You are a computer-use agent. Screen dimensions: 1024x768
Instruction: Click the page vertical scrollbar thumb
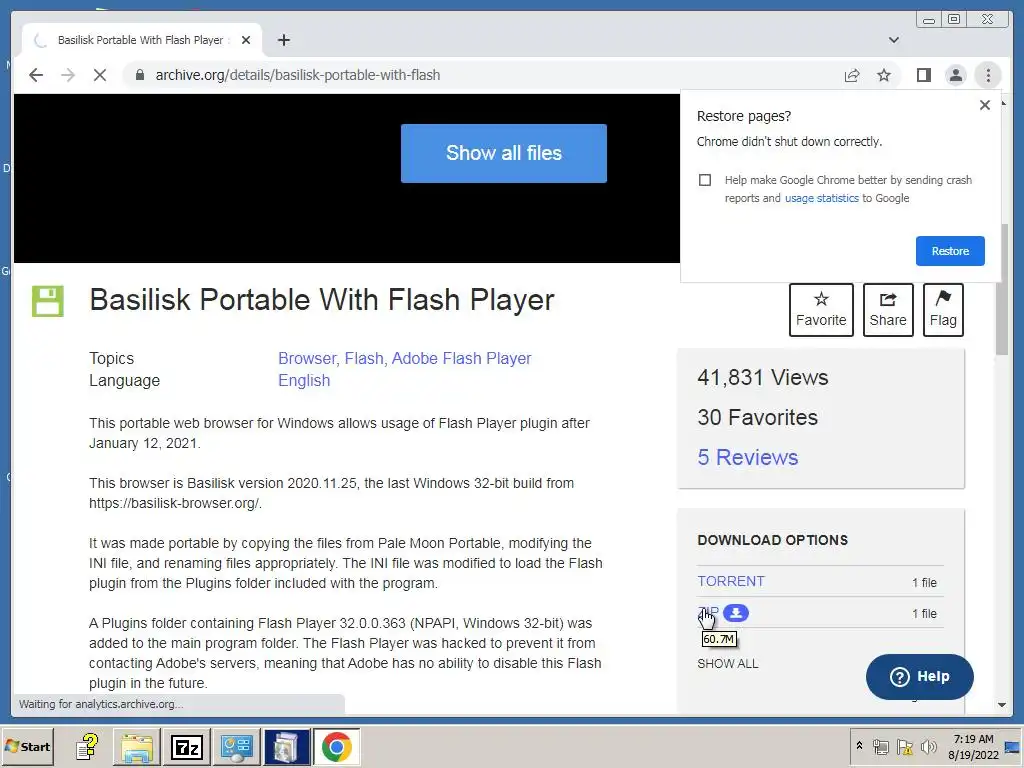click(1002, 289)
